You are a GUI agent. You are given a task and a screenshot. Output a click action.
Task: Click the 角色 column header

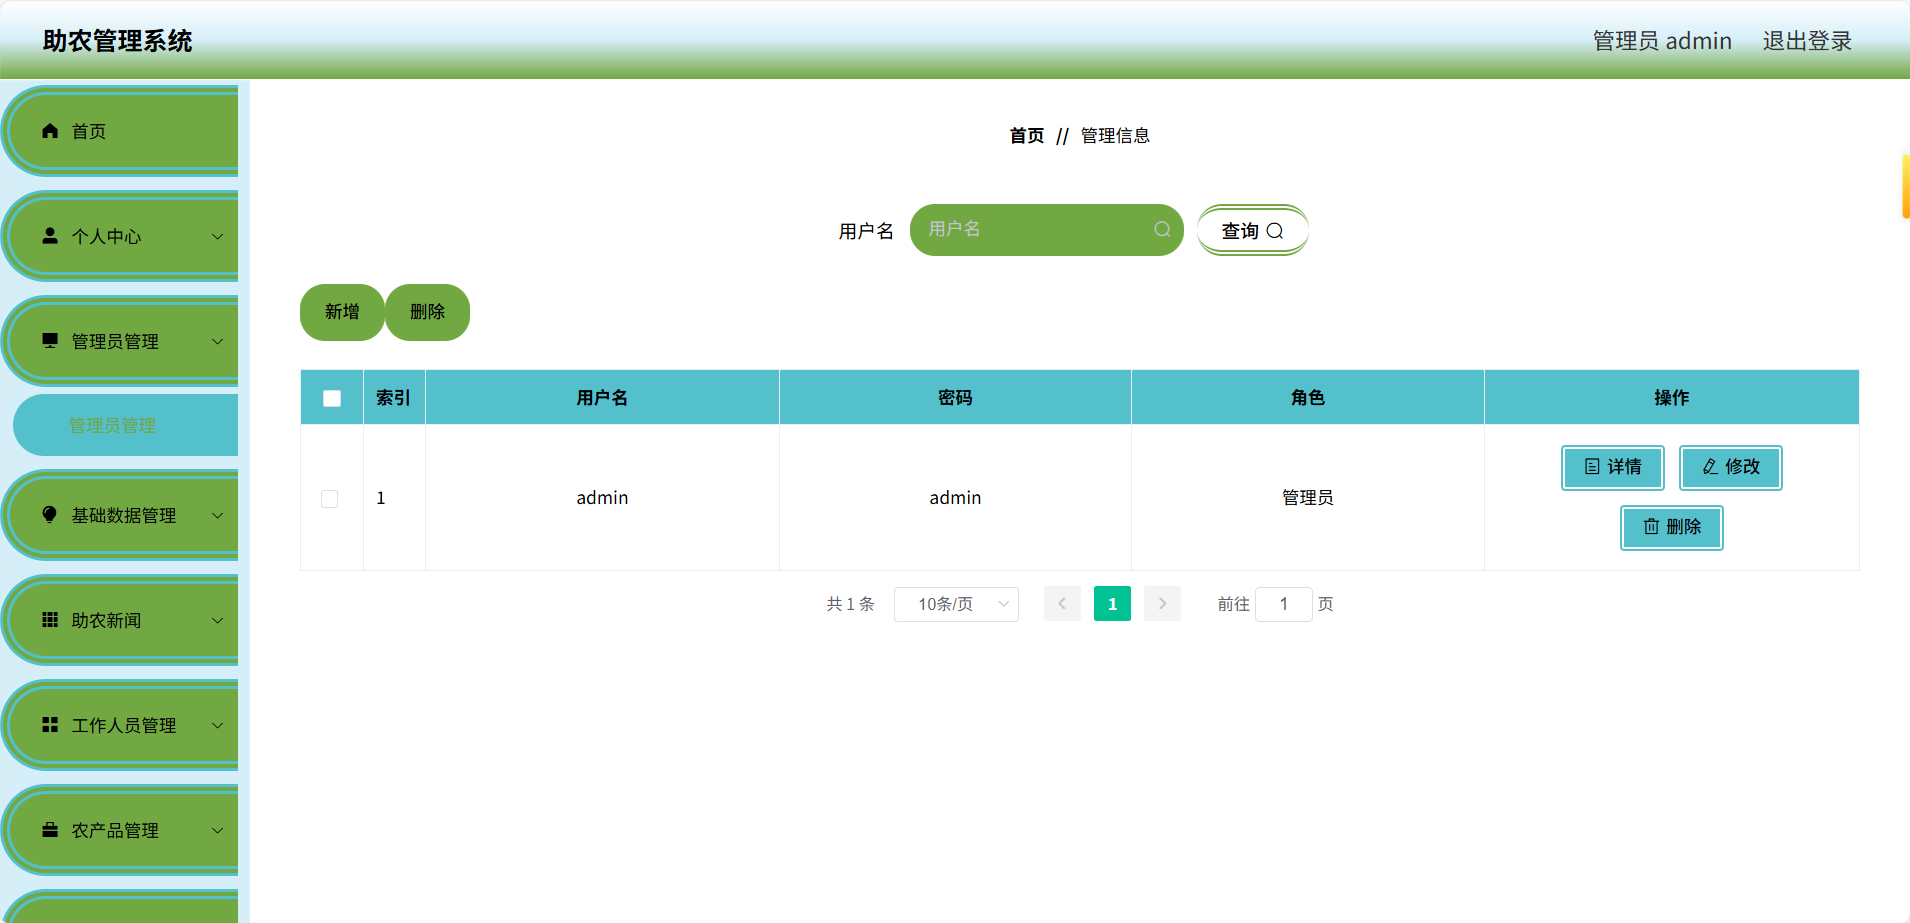[x=1308, y=398]
